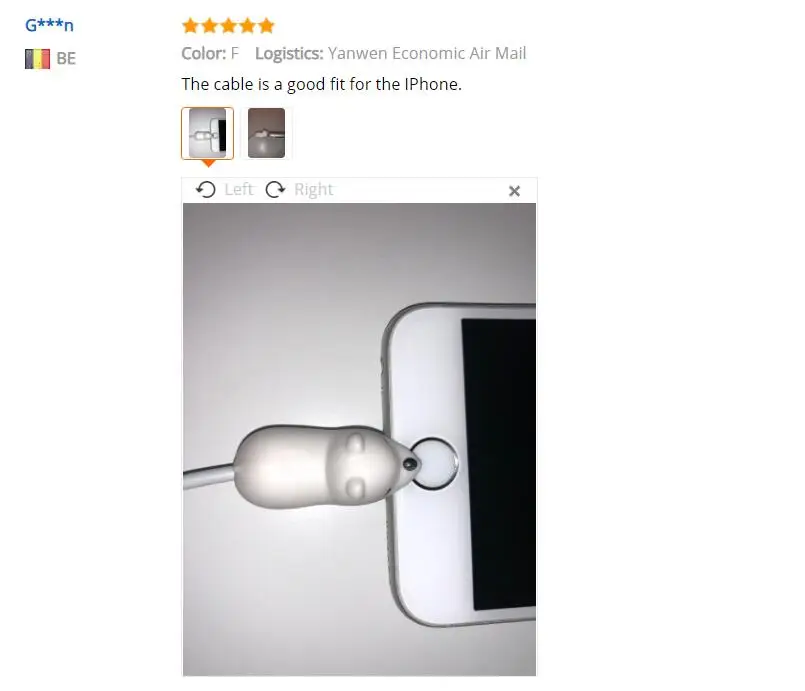Click the "Left" rotate label
This screenshot has width=805, height=691.
click(x=239, y=189)
